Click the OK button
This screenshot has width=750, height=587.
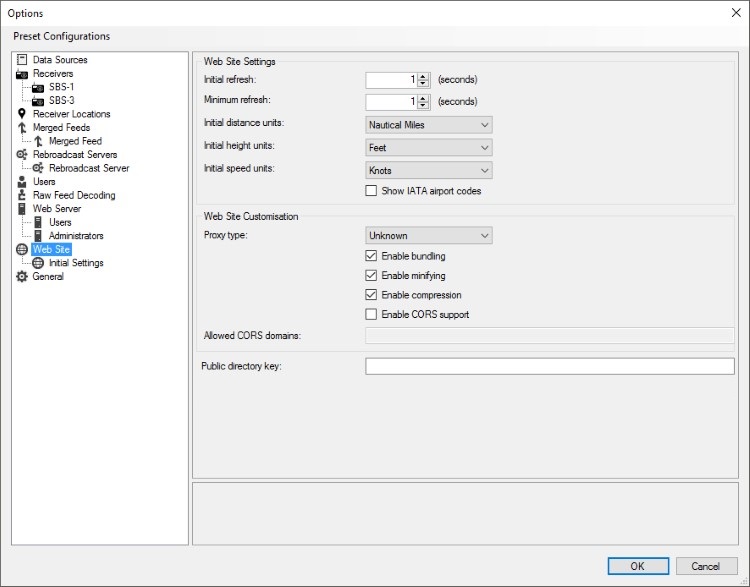[638, 566]
